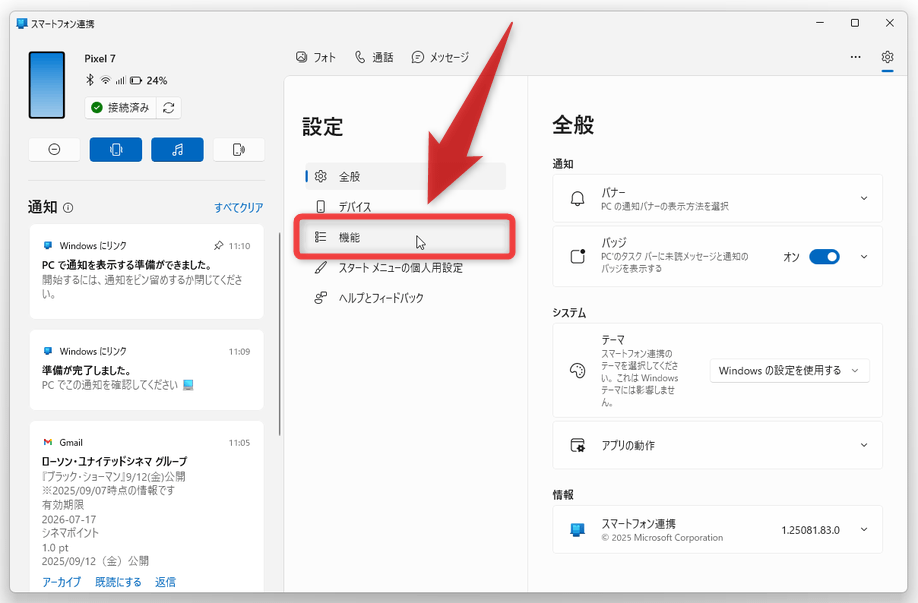Toggle the バッジ switch off

(824, 257)
